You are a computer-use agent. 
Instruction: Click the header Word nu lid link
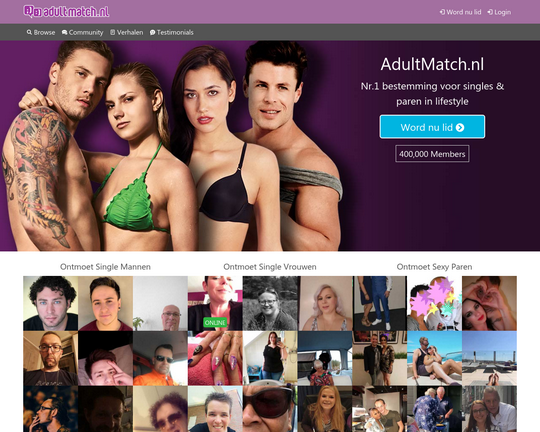click(x=460, y=12)
